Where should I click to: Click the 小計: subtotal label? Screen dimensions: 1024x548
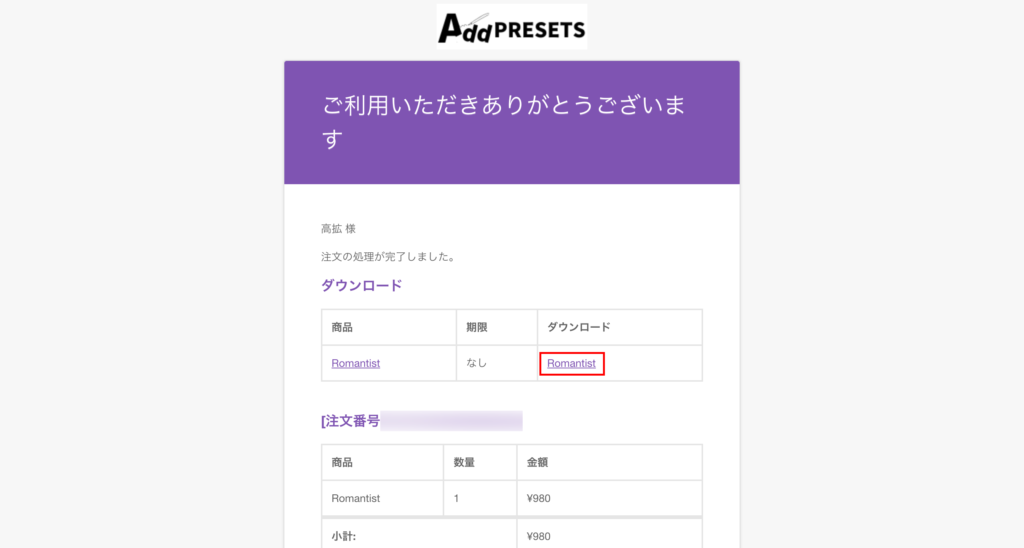(x=344, y=536)
